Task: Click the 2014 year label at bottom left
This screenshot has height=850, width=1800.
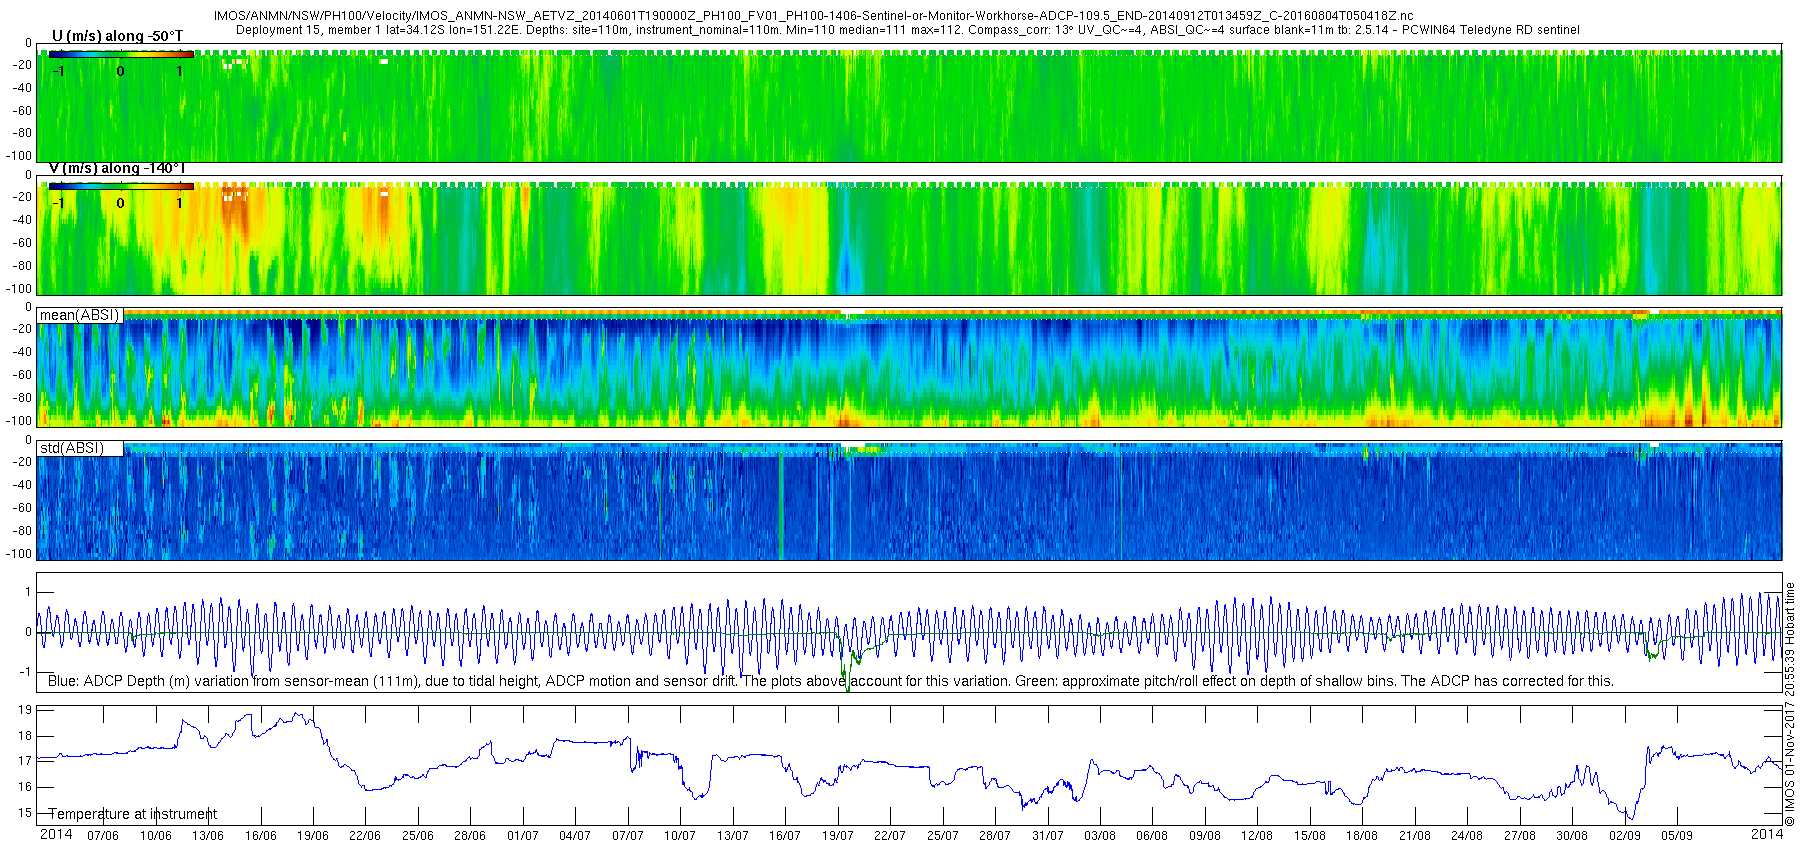Action: point(56,834)
